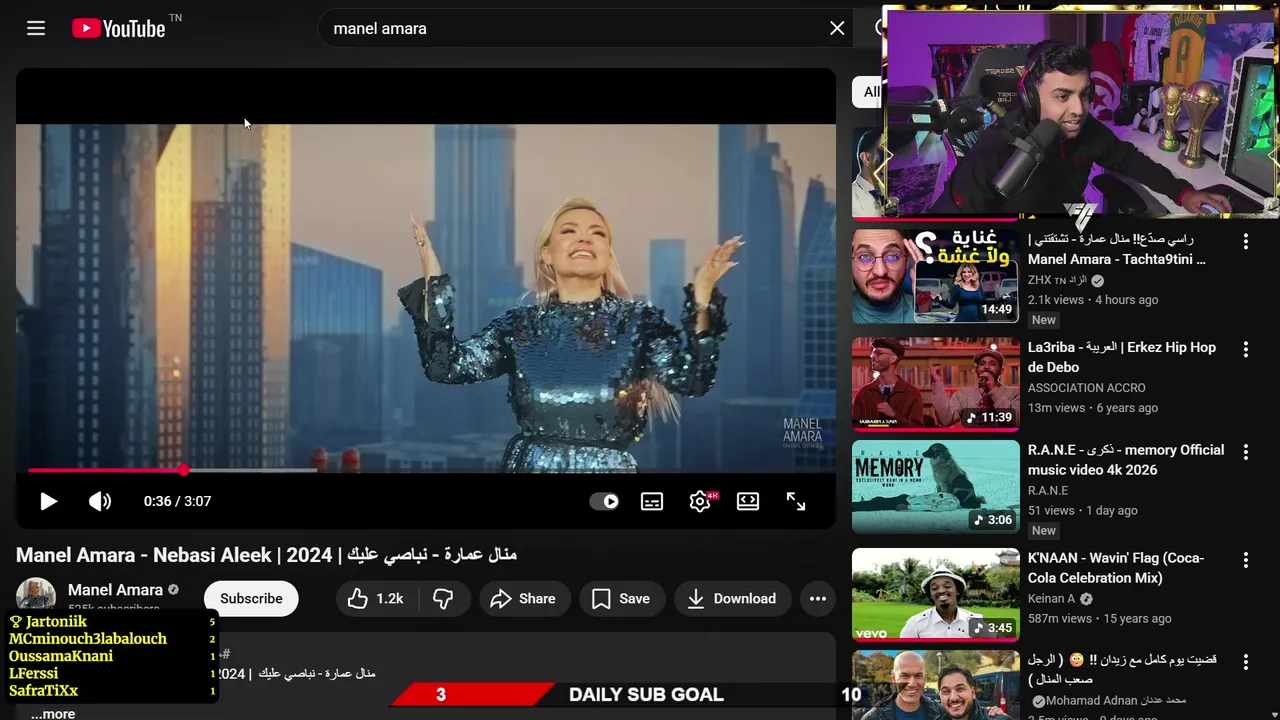This screenshot has height=720, width=1280.
Task: Click the 'New' badge under the ZHX video
Action: pos(1044,320)
